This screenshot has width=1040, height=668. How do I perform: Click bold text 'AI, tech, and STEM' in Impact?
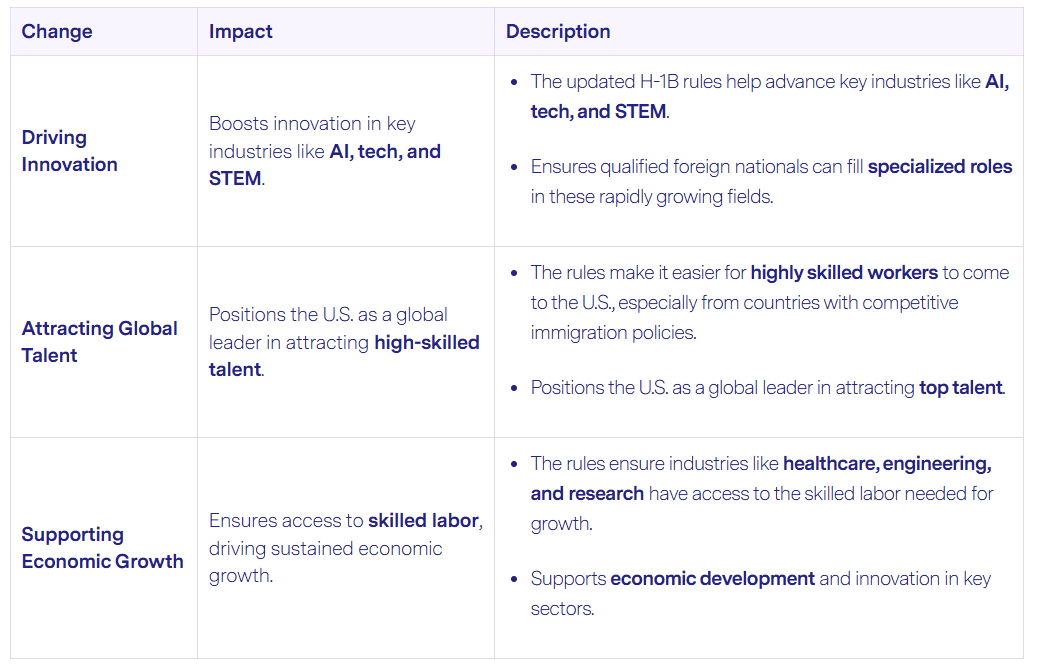[324, 165]
